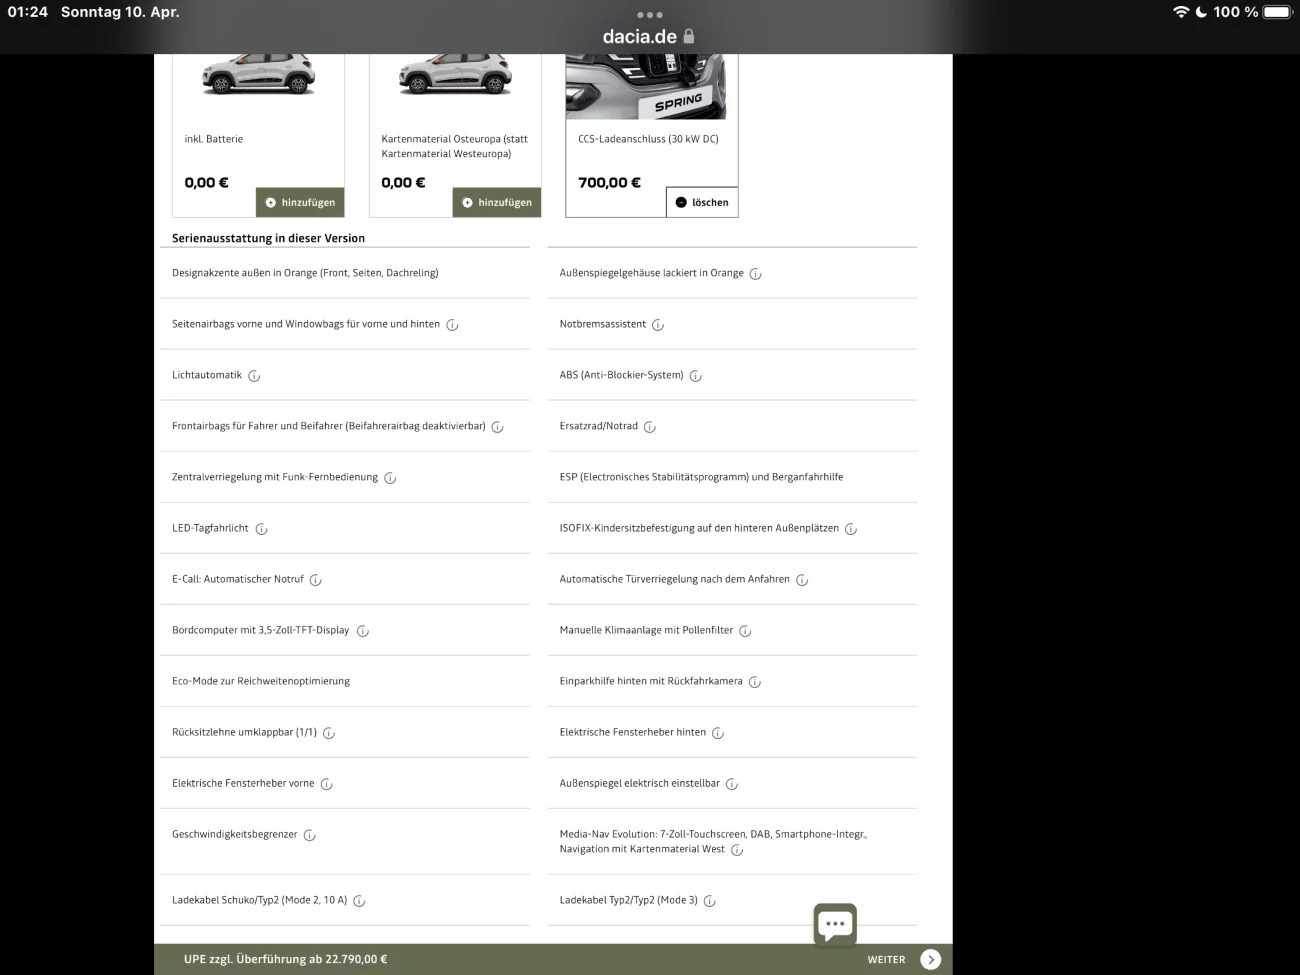Open info icon for Bordcomputer mit 3,5-Zoll-TFT-Display
The image size is (1300, 975).
[x=362, y=631]
